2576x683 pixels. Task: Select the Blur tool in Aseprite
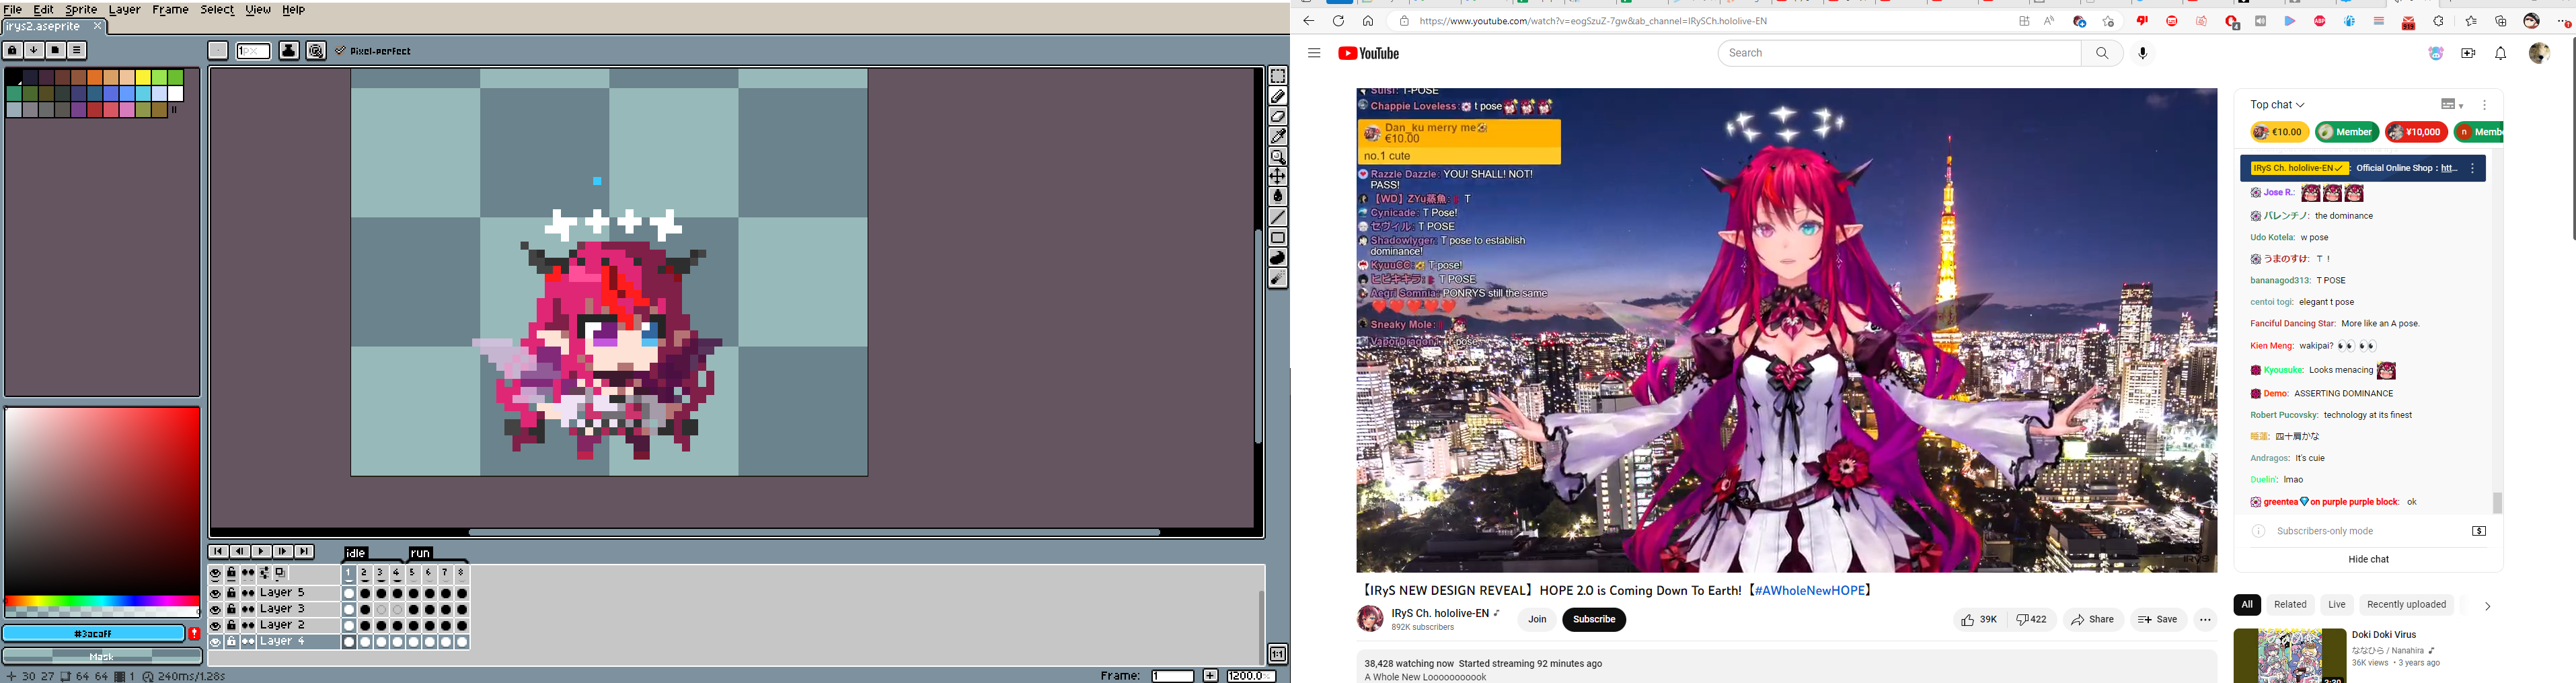[x=1277, y=279]
